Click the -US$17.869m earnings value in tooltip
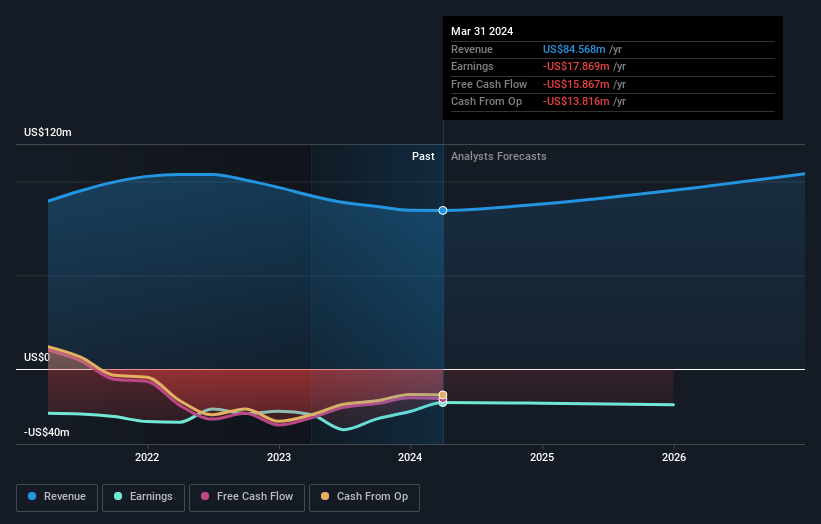 tap(576, 66)
